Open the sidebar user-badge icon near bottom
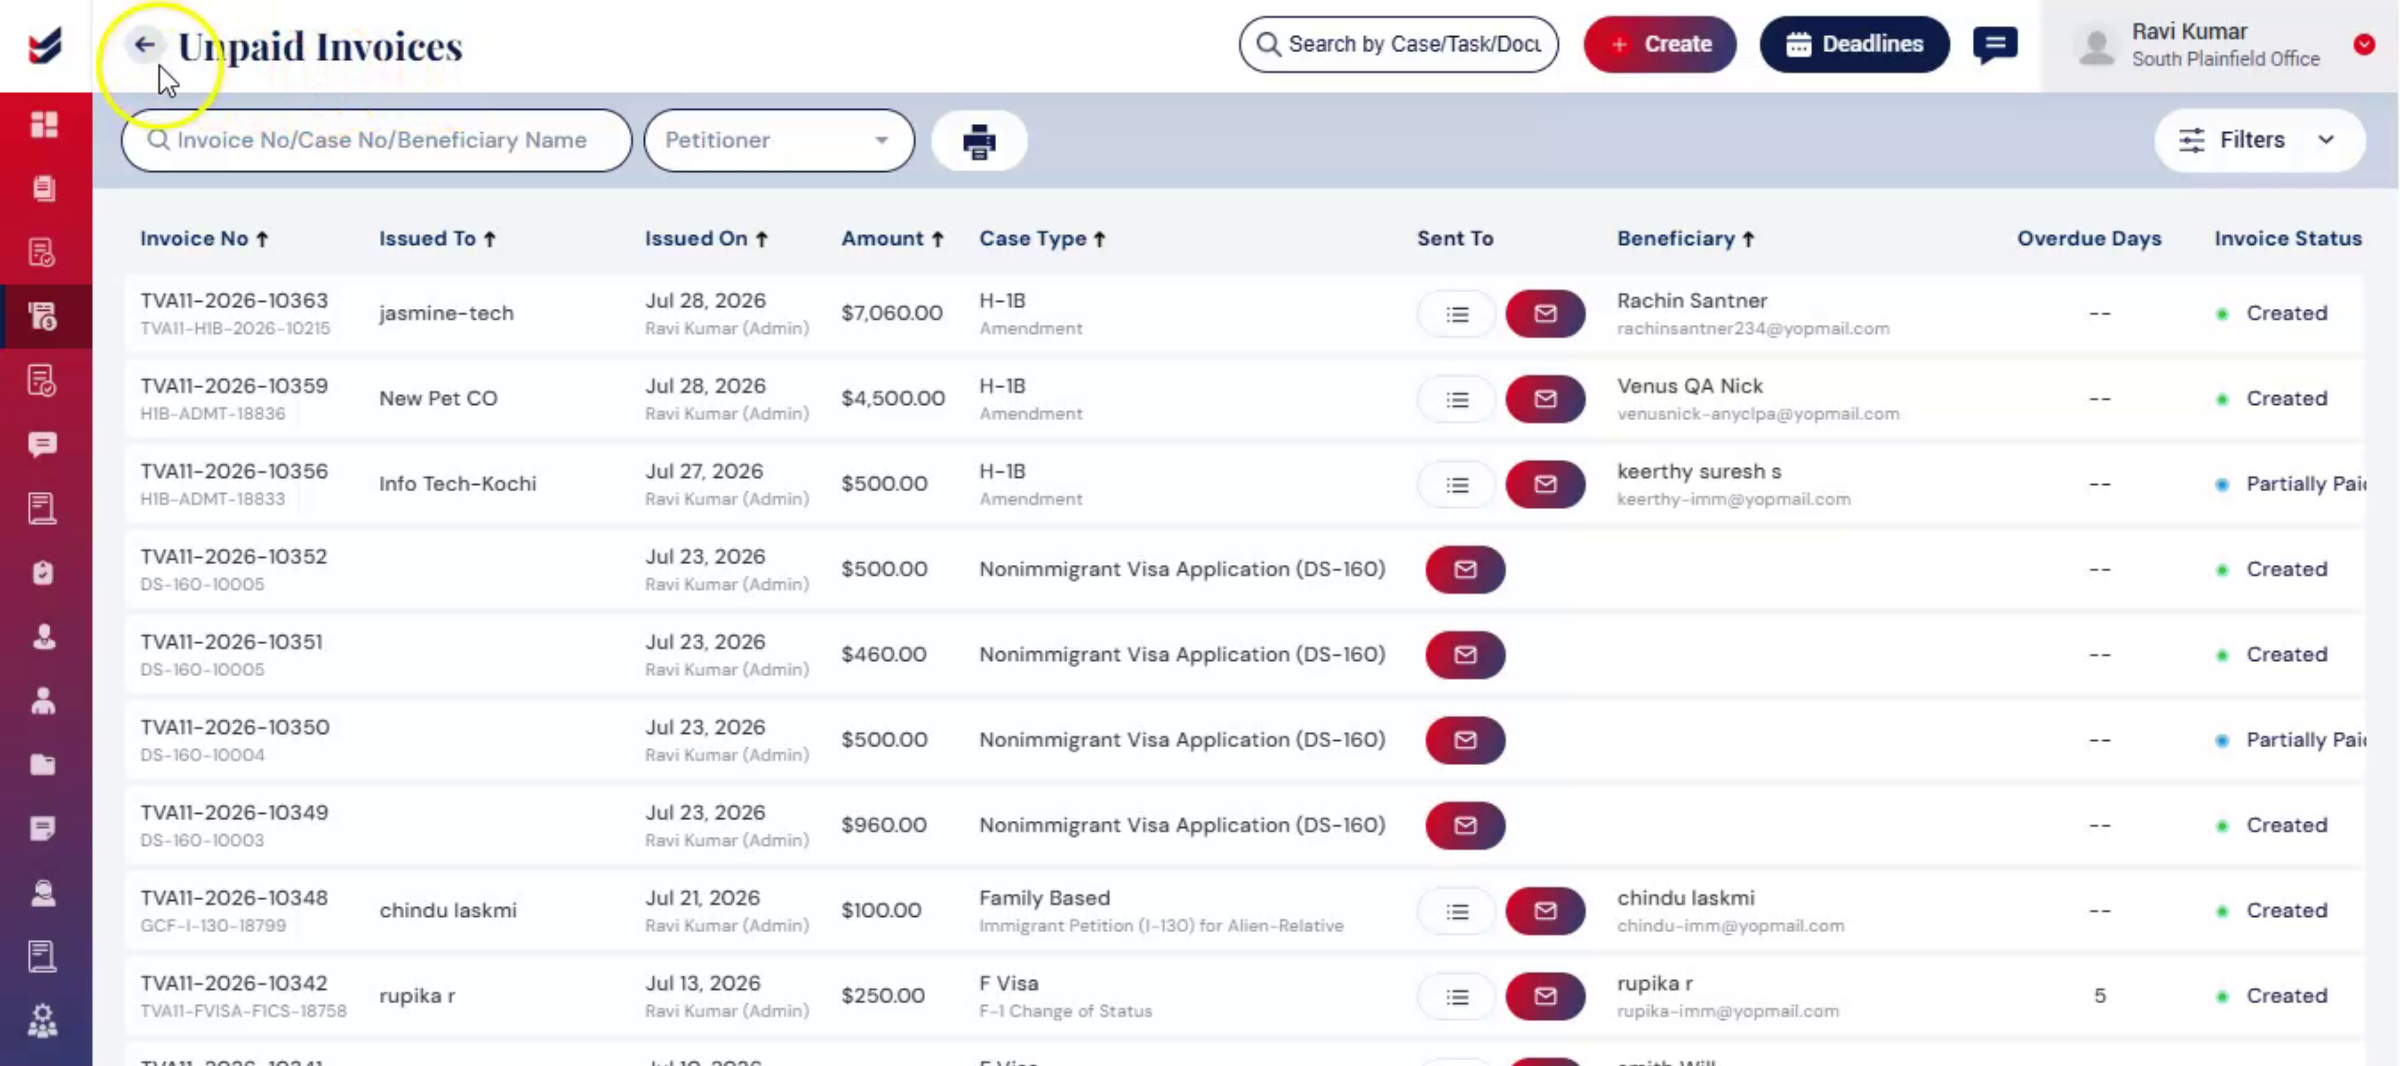Viewport: 2400px width, 1066px height. pos(43,893)
